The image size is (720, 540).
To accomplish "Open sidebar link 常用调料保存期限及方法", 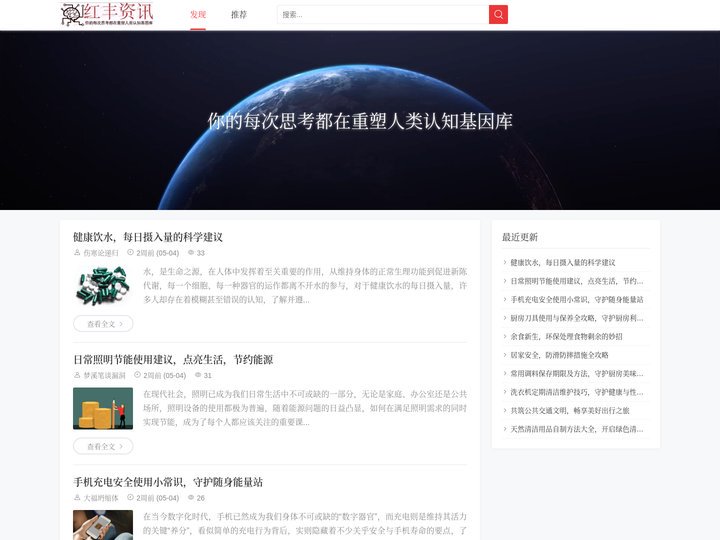I will pyautogui.click(x=577, y=373).
